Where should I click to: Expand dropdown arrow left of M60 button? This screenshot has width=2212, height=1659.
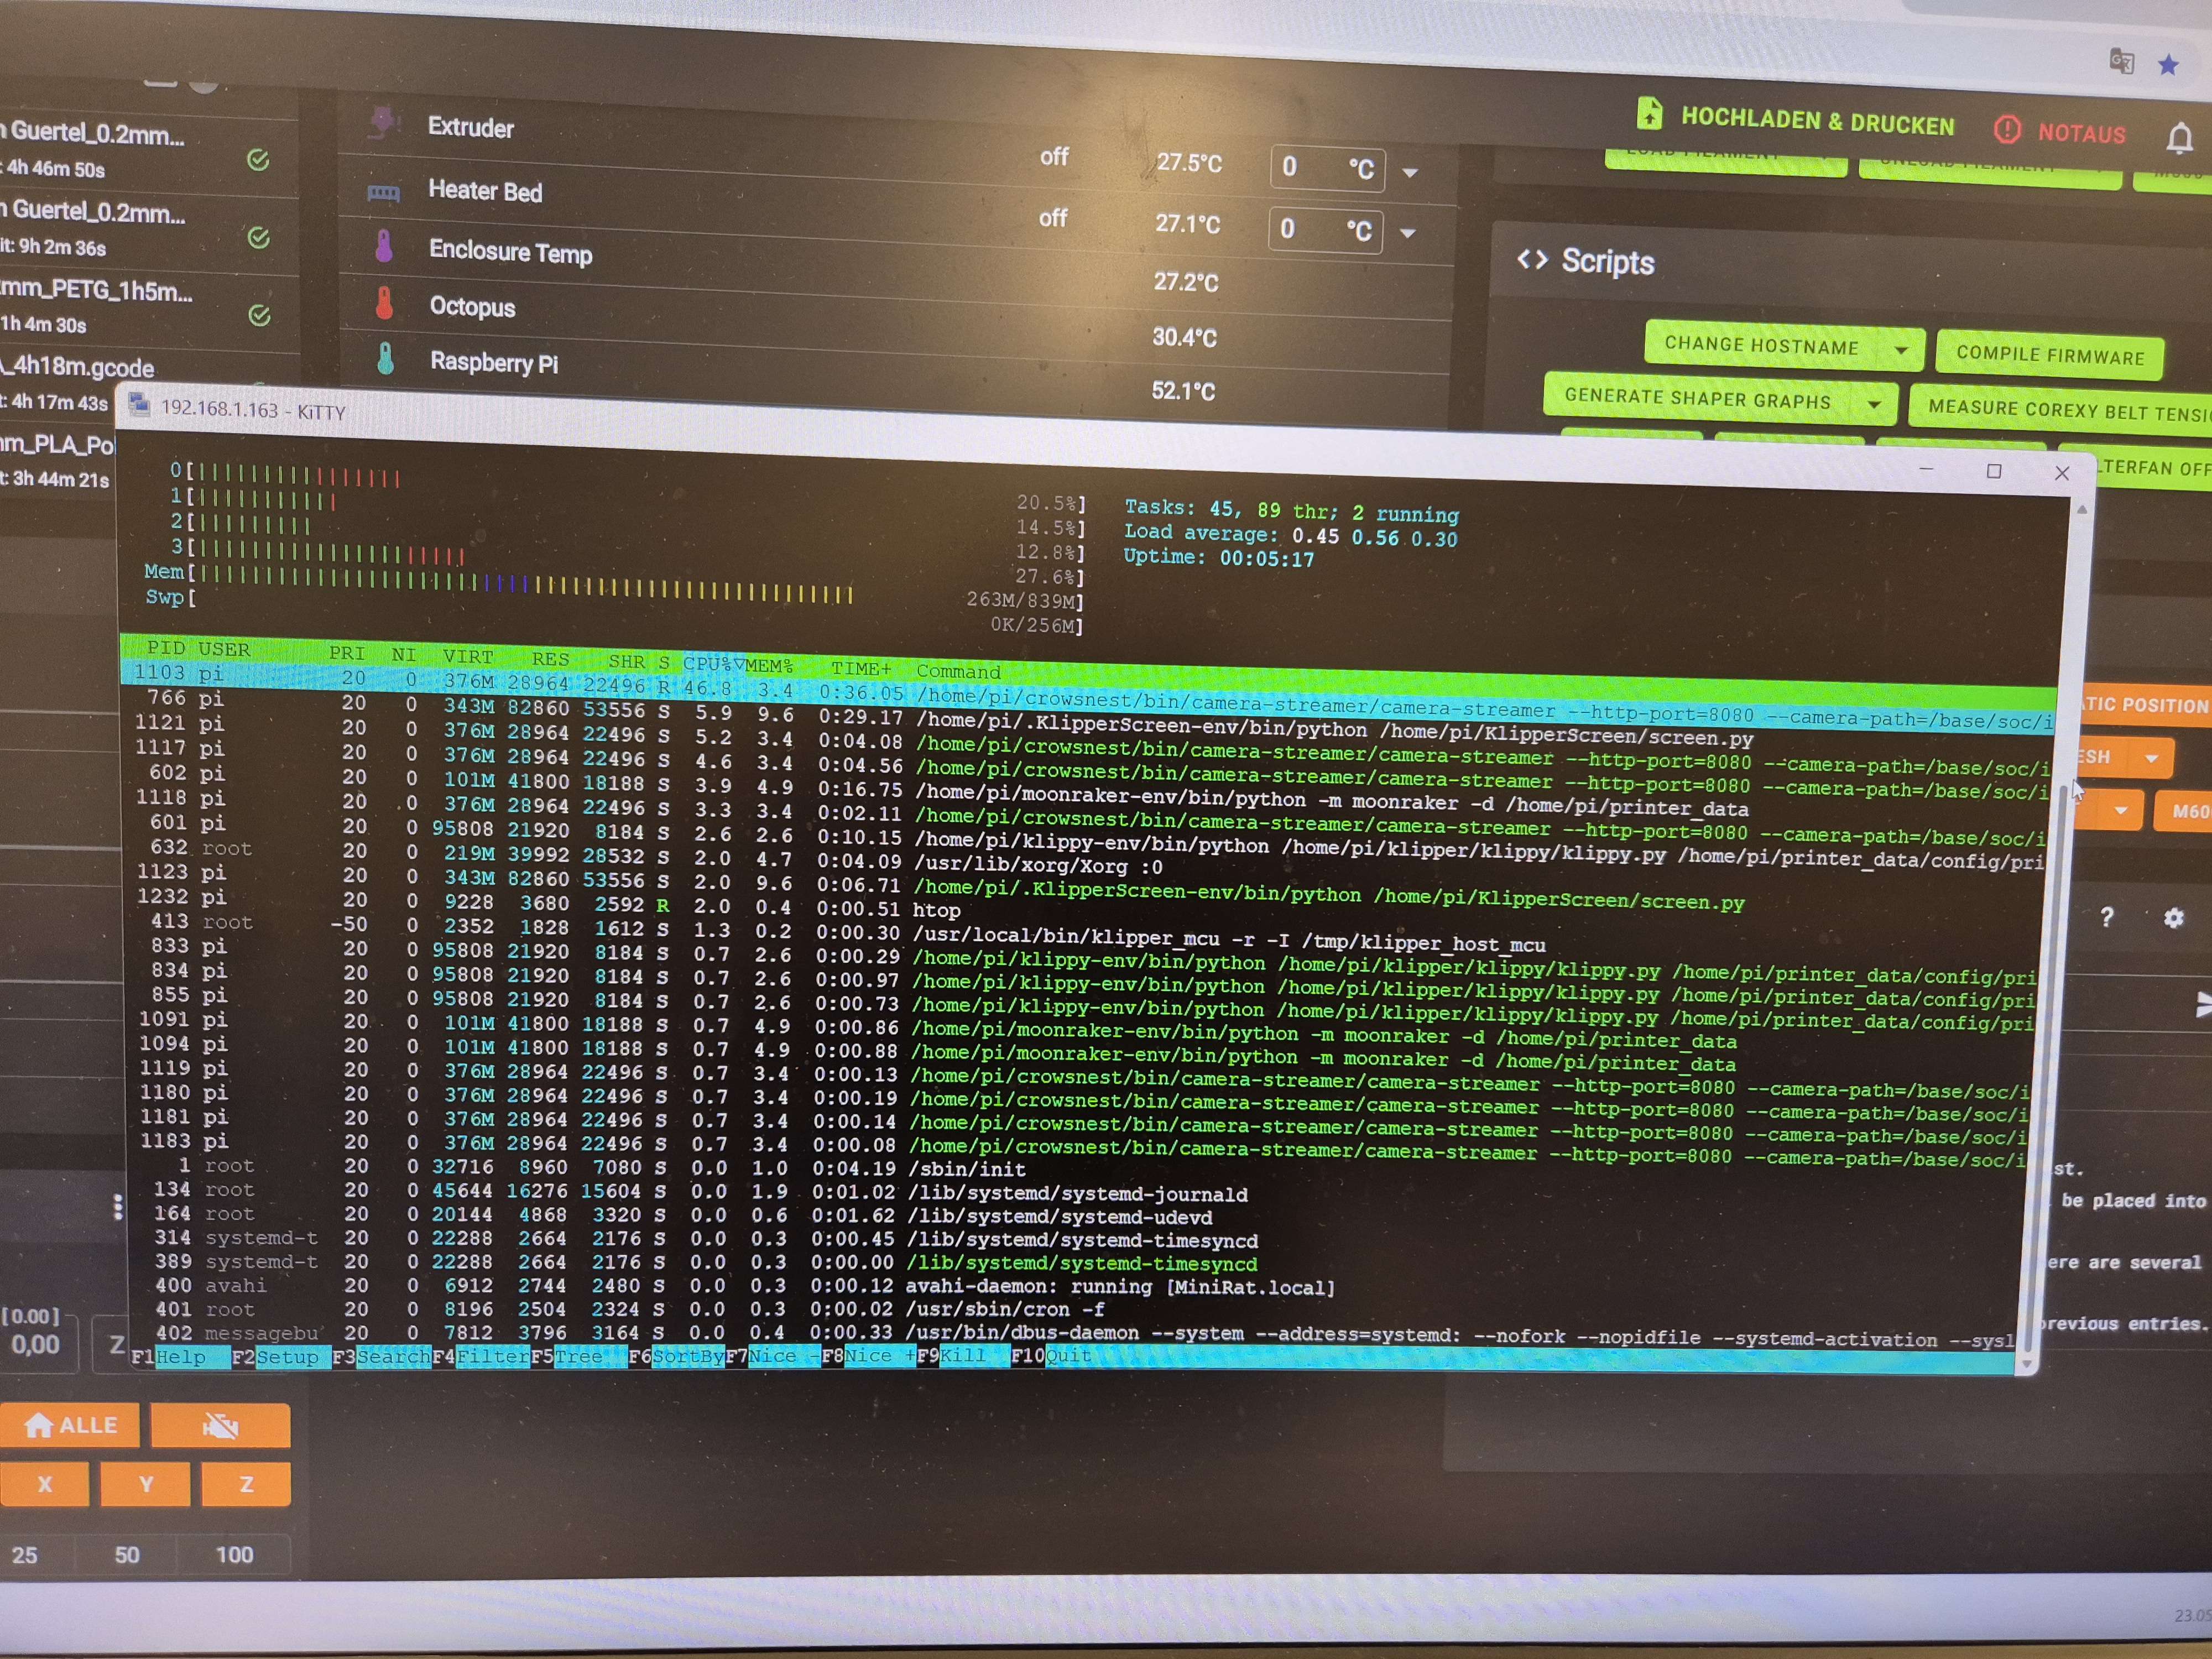pos(2121,810)
